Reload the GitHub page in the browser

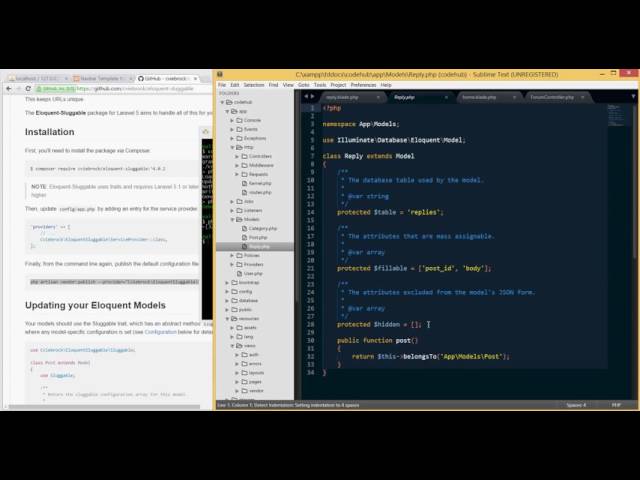tap(28, 89)
